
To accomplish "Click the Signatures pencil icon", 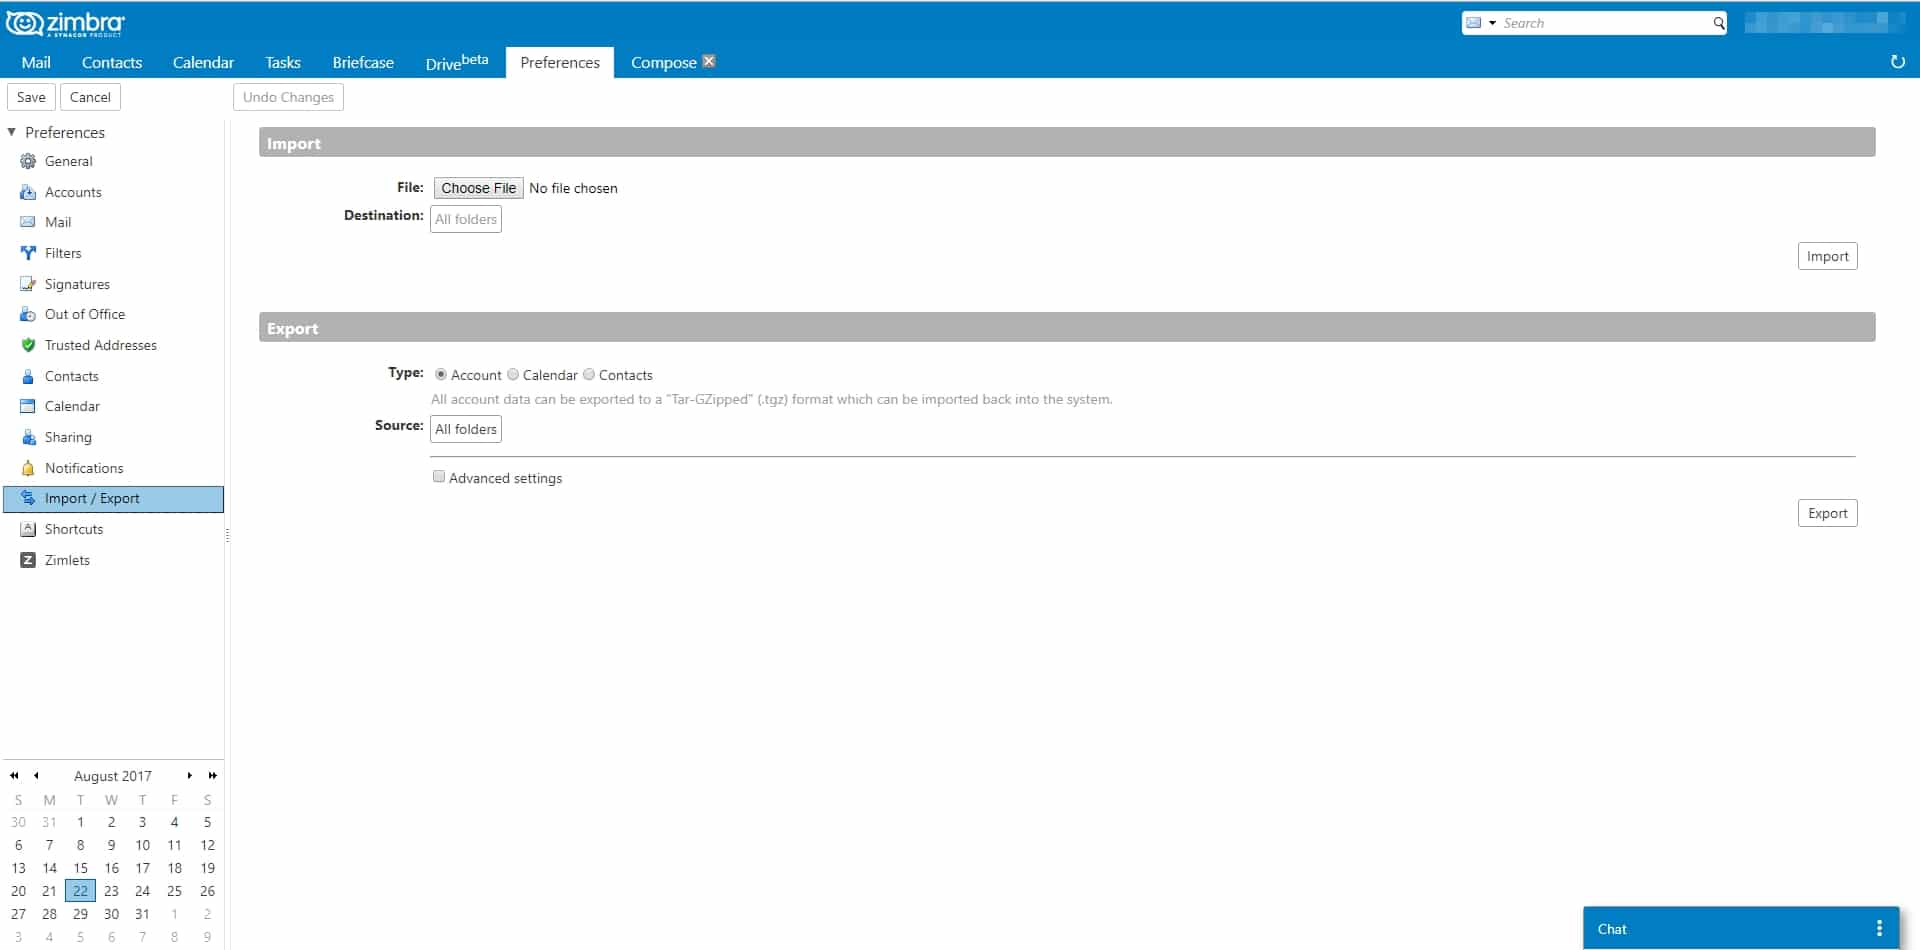I will (28, 284).
